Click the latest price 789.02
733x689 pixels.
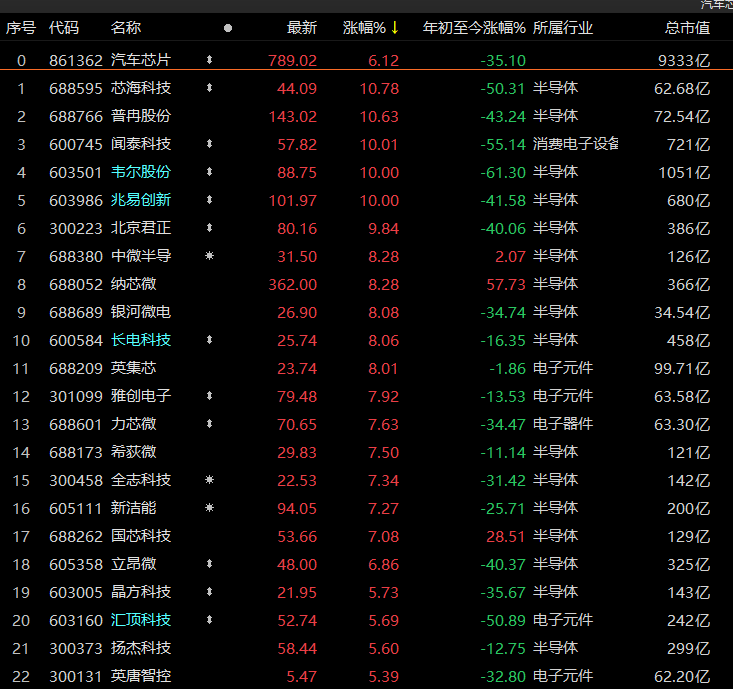(x=293, y=60)
